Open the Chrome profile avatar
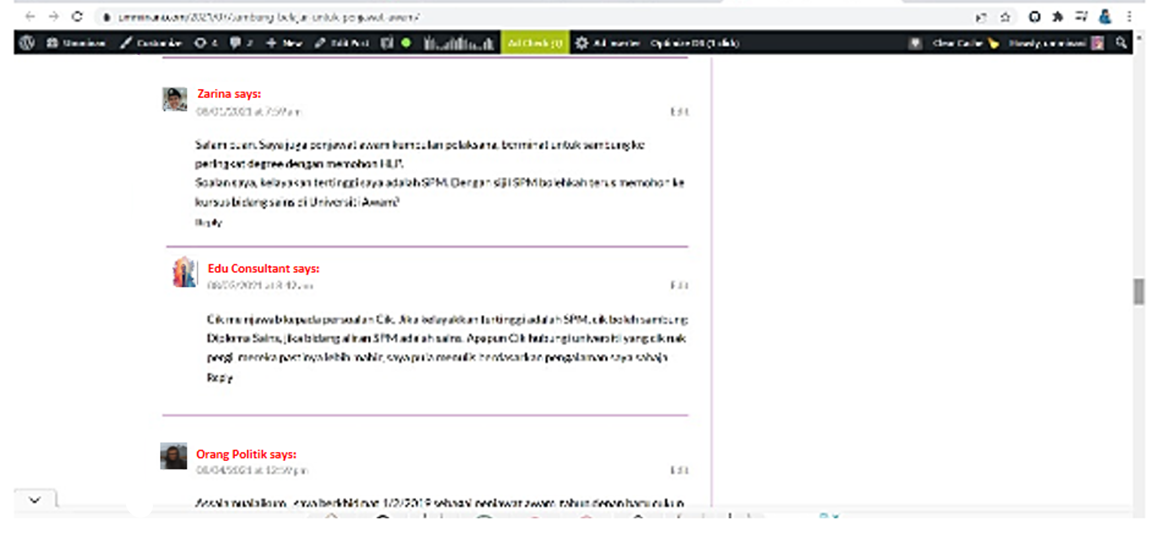 tap(1105, 17)
